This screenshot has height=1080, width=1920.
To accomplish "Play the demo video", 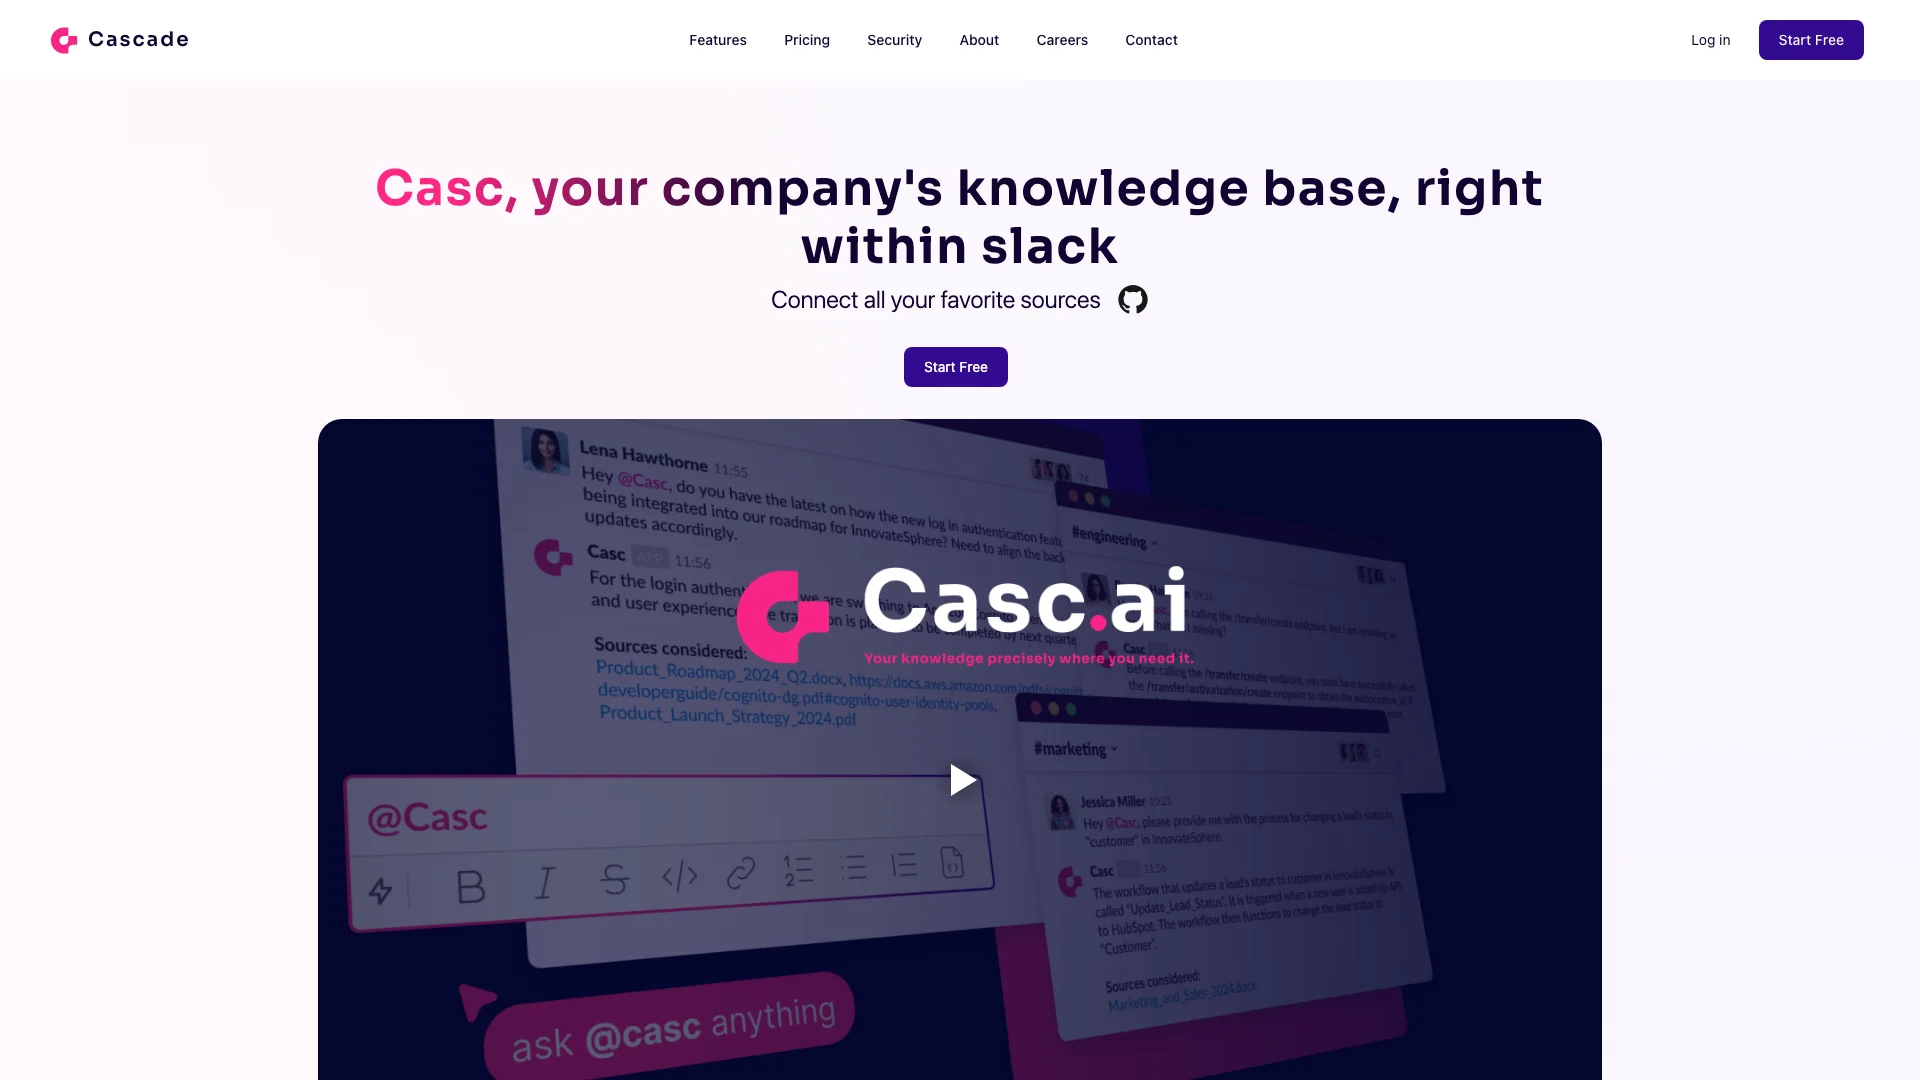I will [959, 778].
